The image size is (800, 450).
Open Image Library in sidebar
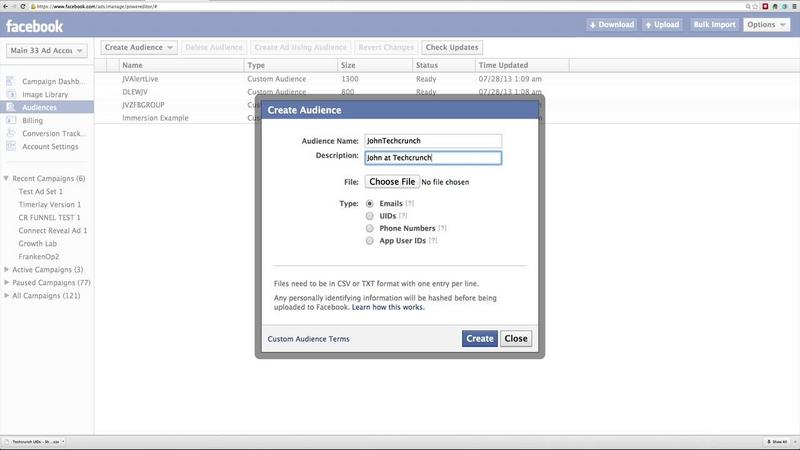45,94
